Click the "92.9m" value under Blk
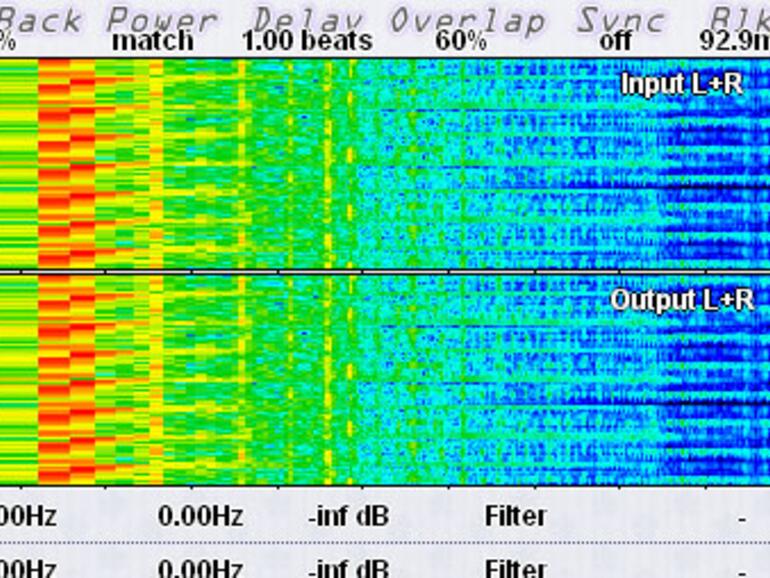This screenshot has width=770, height=578. pos(735,41)
